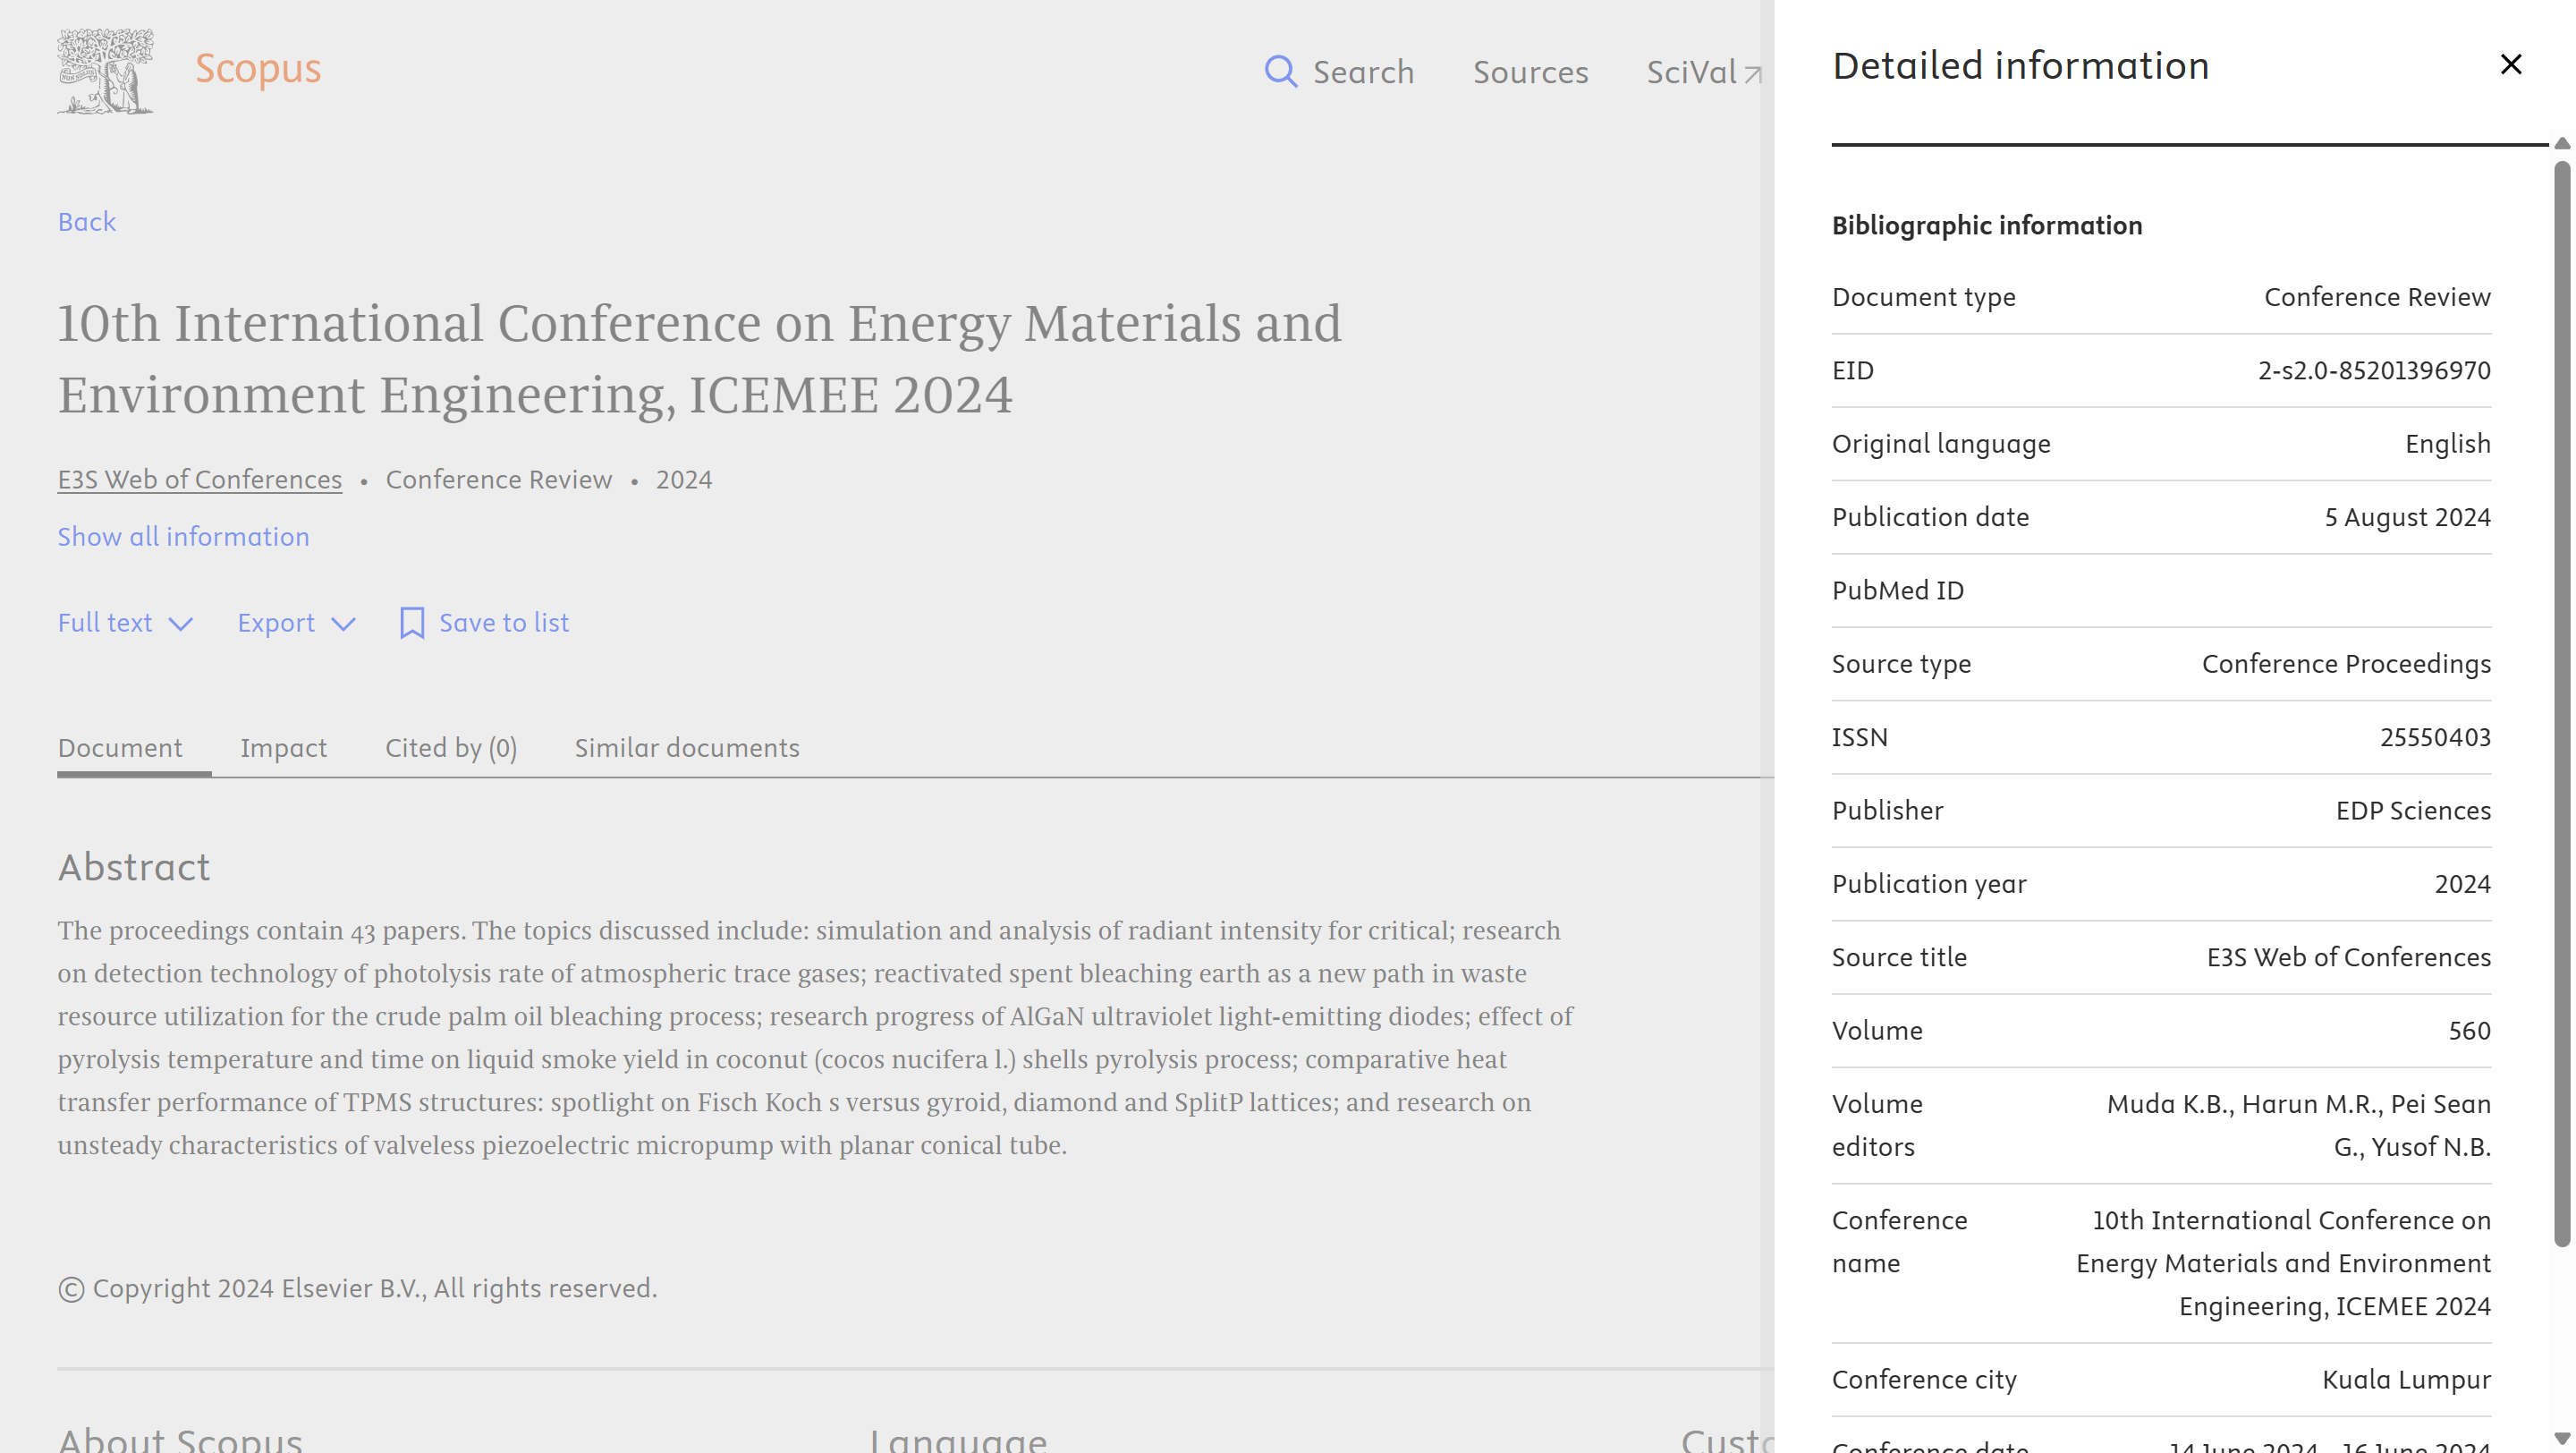Click the scrollbar down arrow in panel
The height and width of the screenshot is (1453, 2576).
click(x=2562, y=1440)
